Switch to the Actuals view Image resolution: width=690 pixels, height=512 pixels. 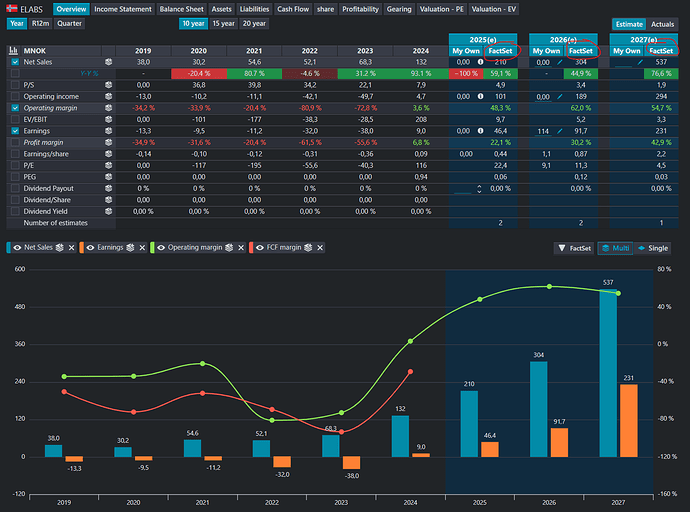coord(661,23)
